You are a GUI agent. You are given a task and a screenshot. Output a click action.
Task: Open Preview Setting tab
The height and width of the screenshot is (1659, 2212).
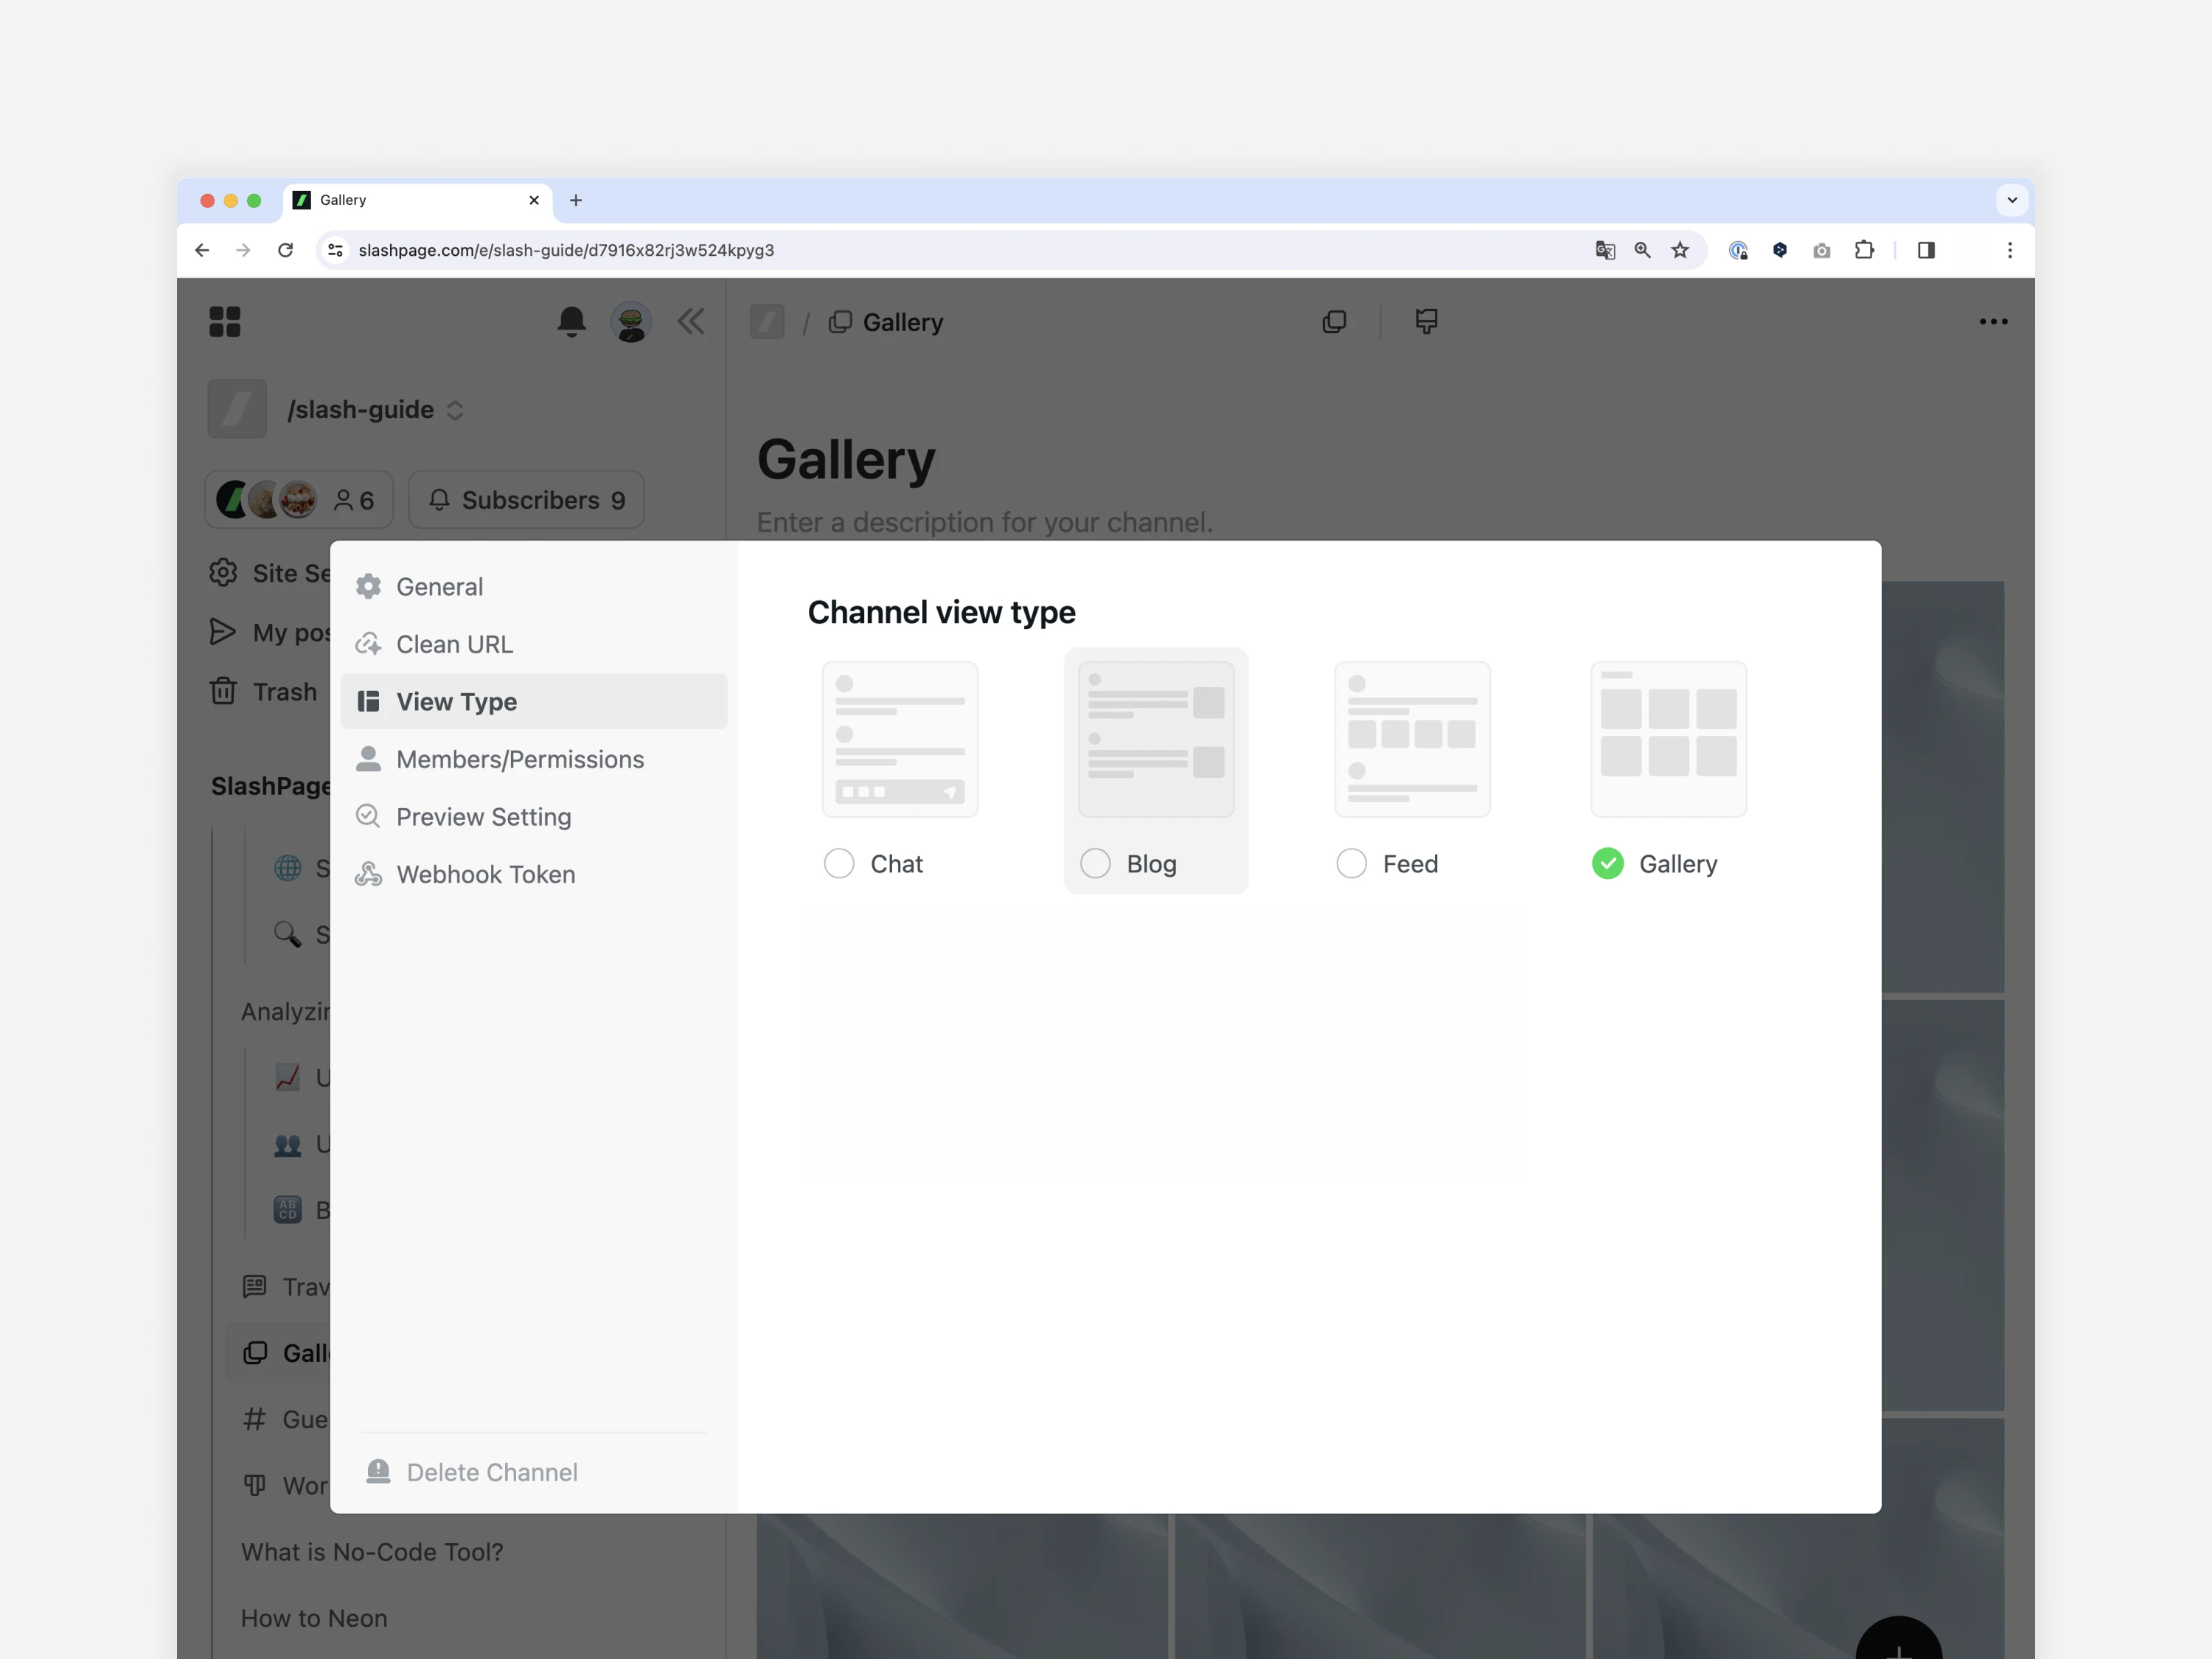(x=533, y=816)
